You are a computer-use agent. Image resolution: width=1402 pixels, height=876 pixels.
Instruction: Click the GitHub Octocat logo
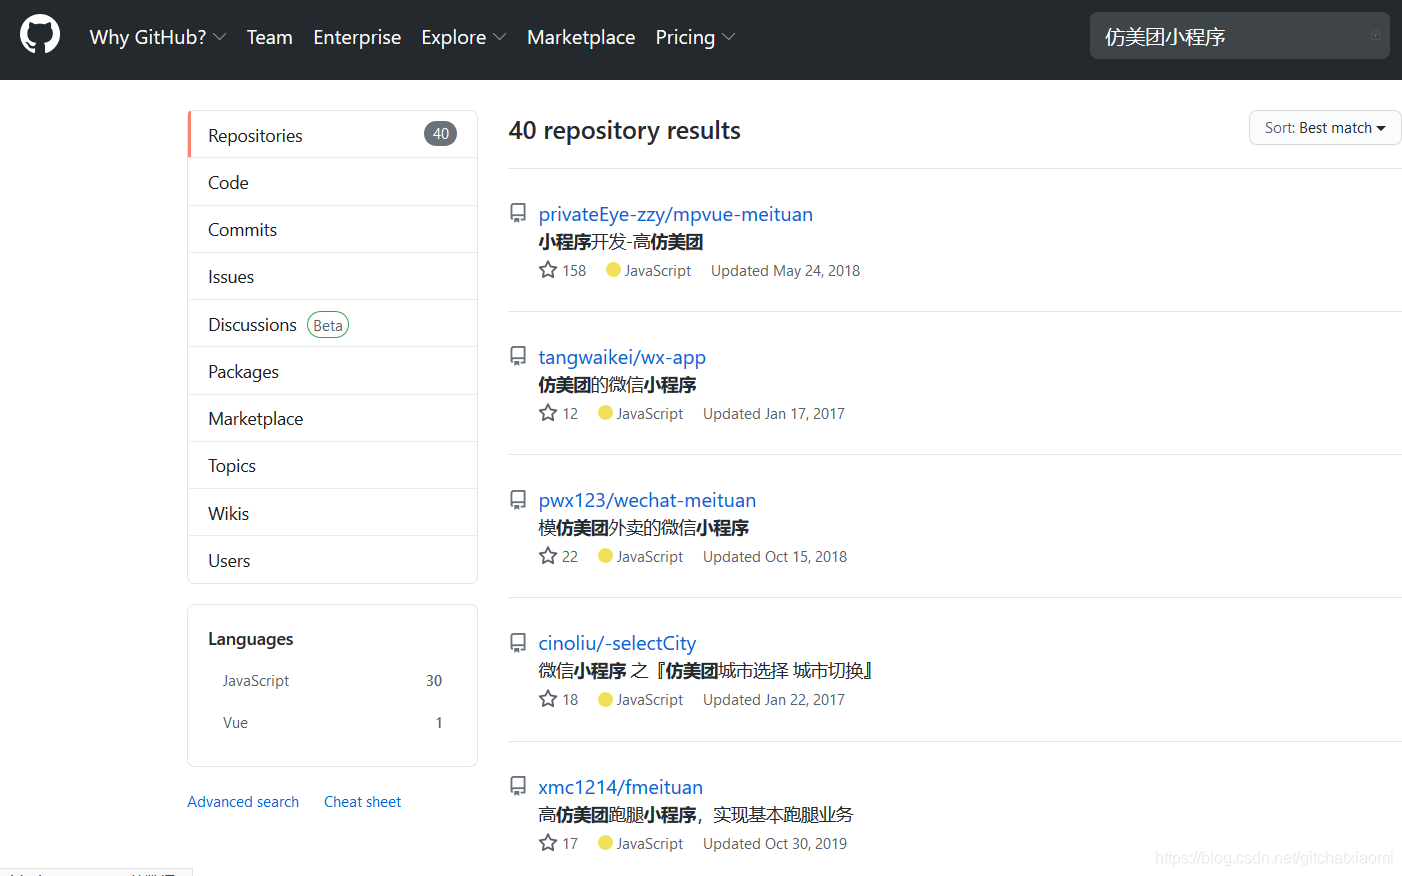tap(40, 34)
